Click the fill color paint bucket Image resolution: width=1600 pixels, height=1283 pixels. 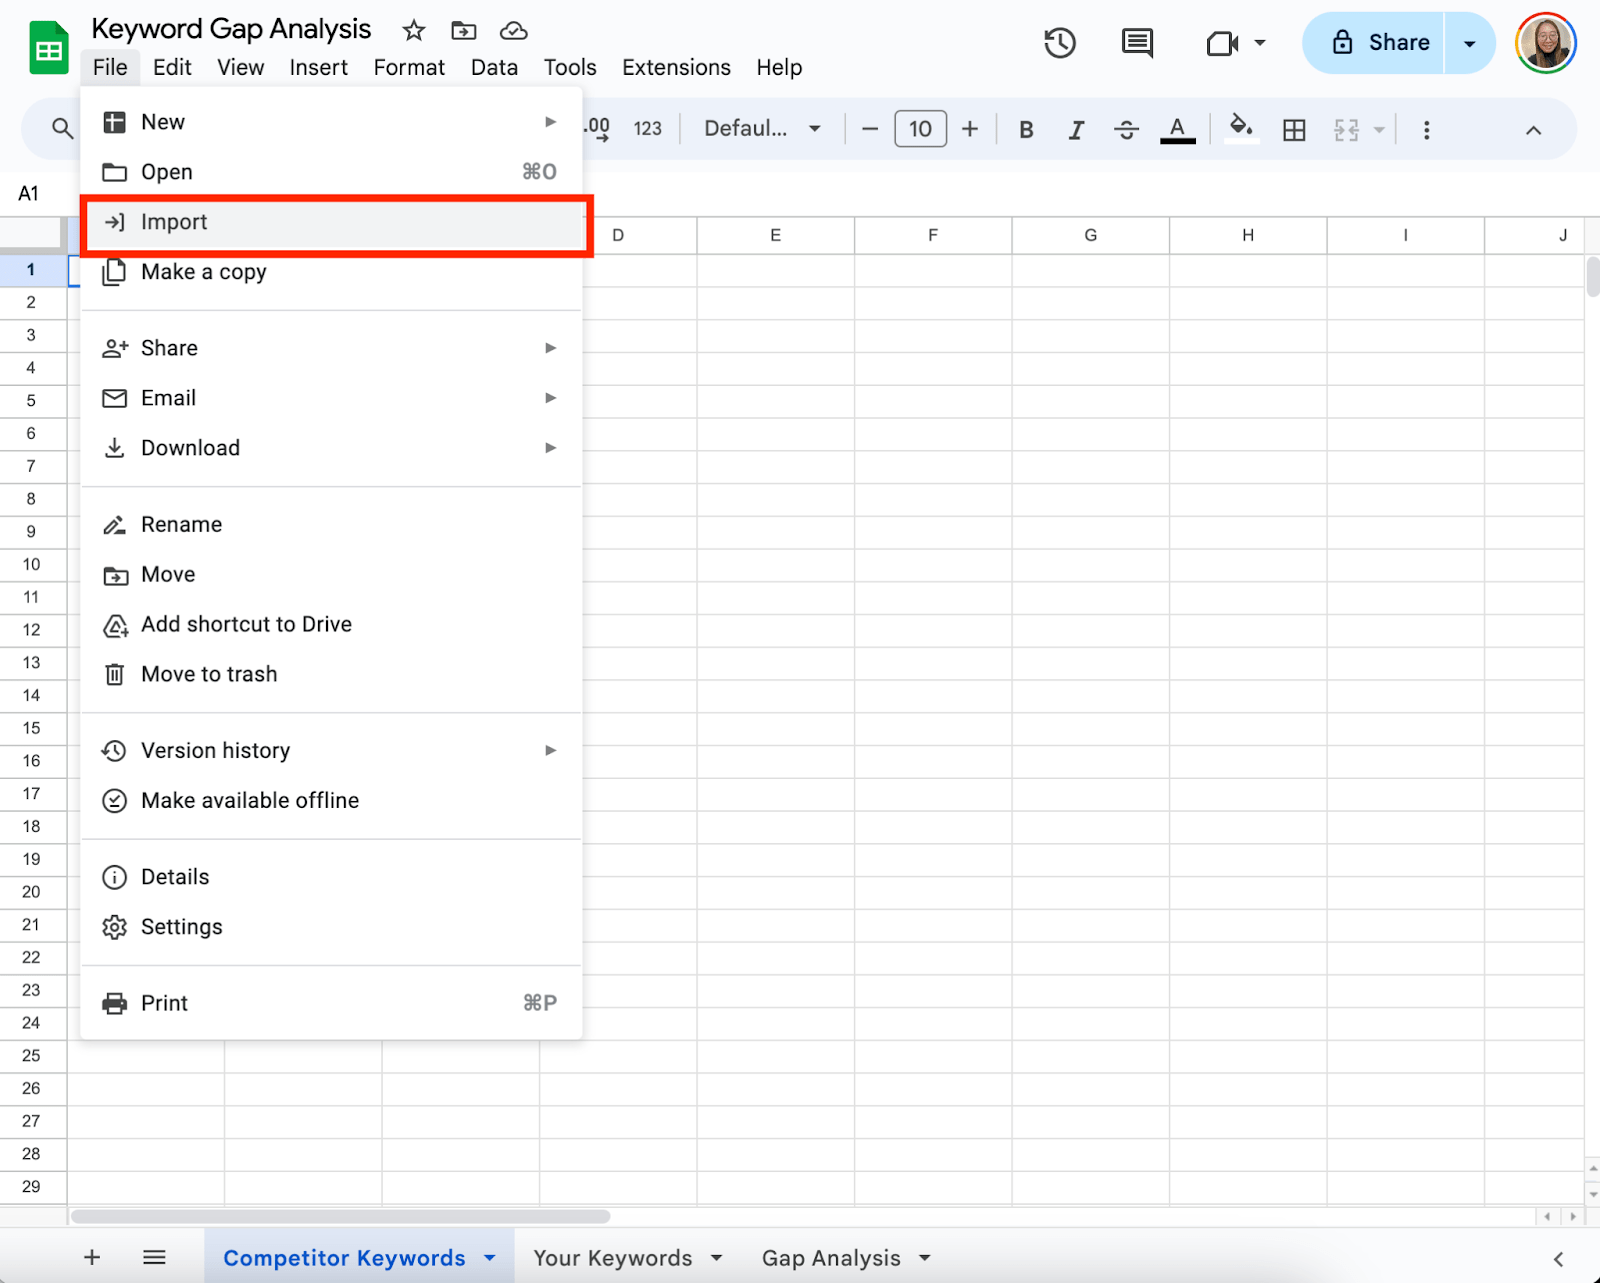click(1241, 129)
